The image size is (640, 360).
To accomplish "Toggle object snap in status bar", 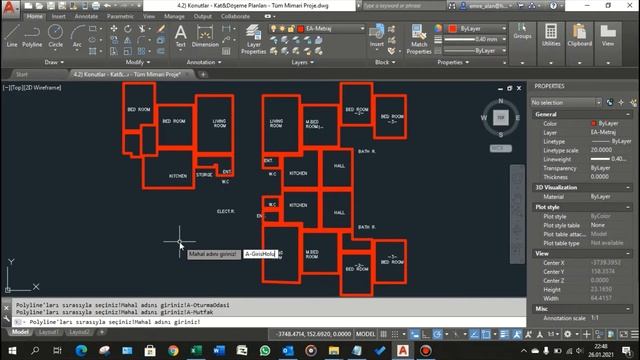I will tap(486, 334).
